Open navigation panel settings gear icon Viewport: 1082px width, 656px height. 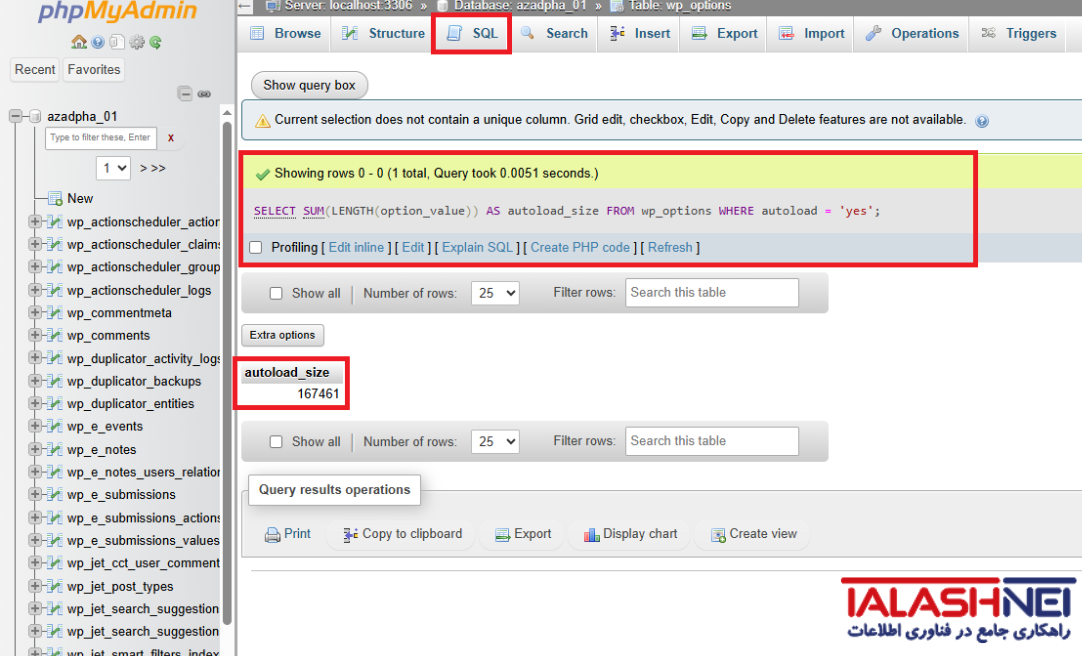tap(137, 42)
